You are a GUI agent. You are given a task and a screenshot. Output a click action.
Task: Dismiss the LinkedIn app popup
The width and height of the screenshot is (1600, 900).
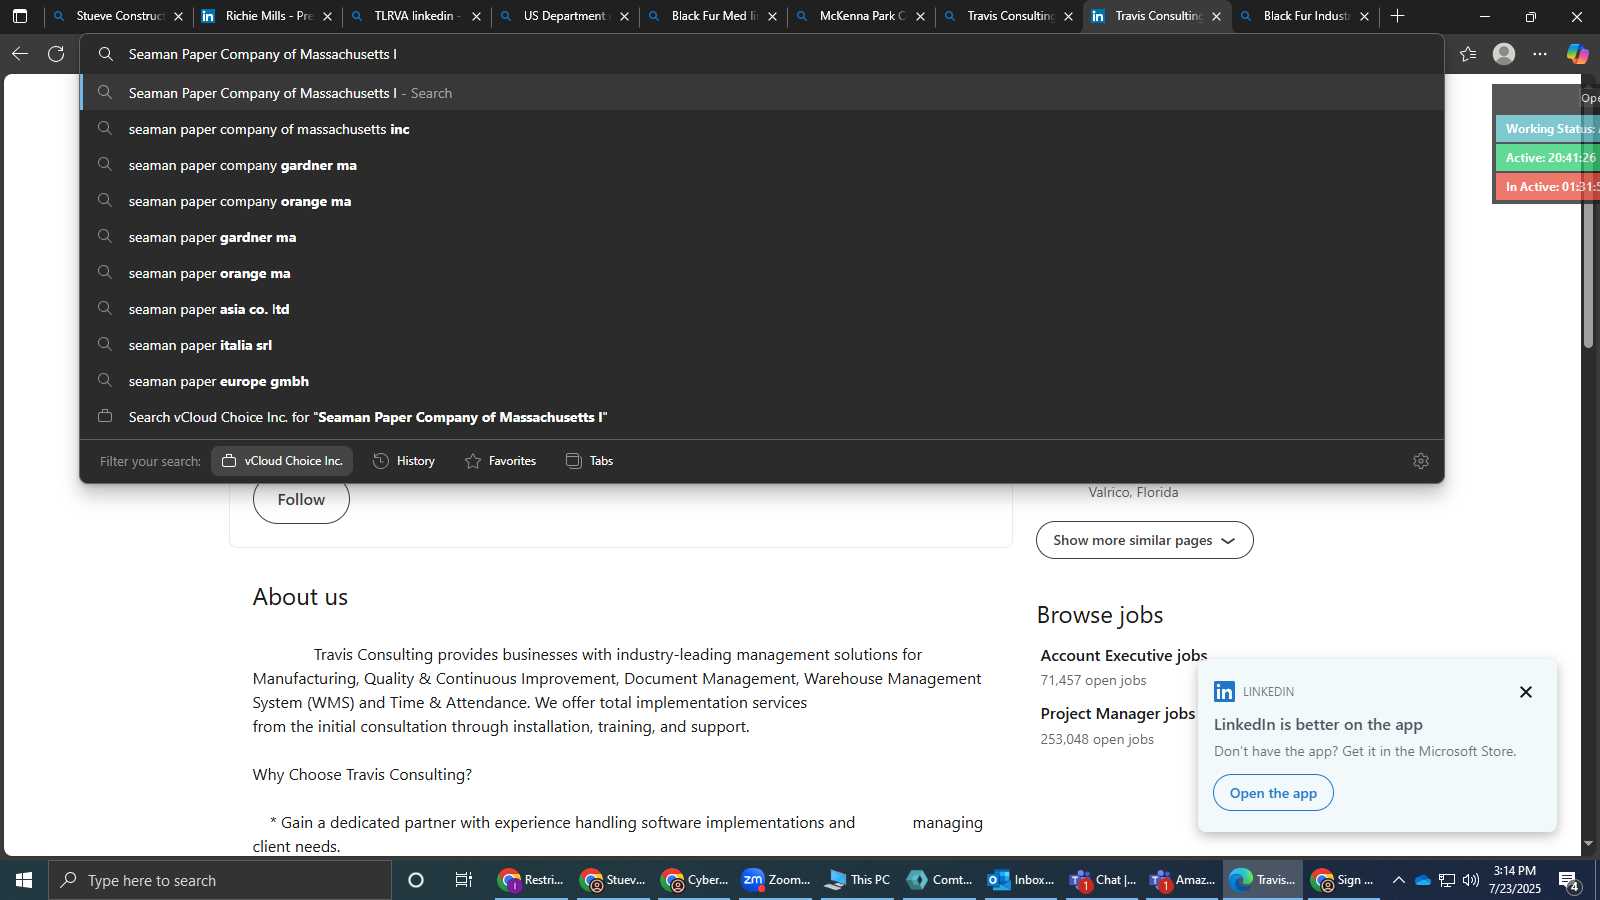(1525, 692)
